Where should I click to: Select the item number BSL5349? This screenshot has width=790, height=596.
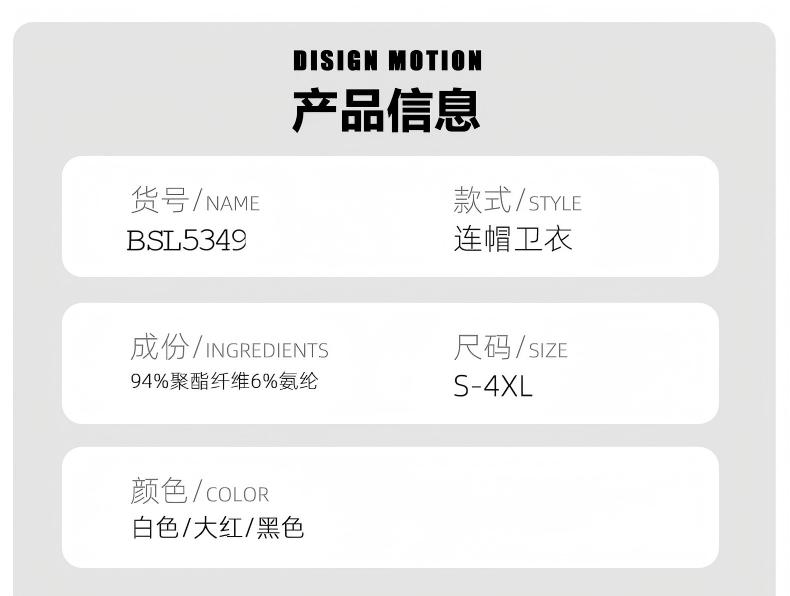(x=187, y=241)
